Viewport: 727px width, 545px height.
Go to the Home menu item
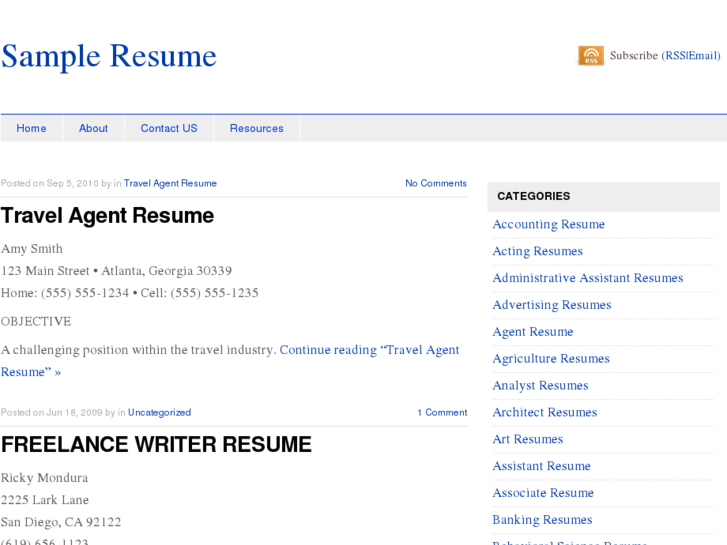tap(32, 128)
